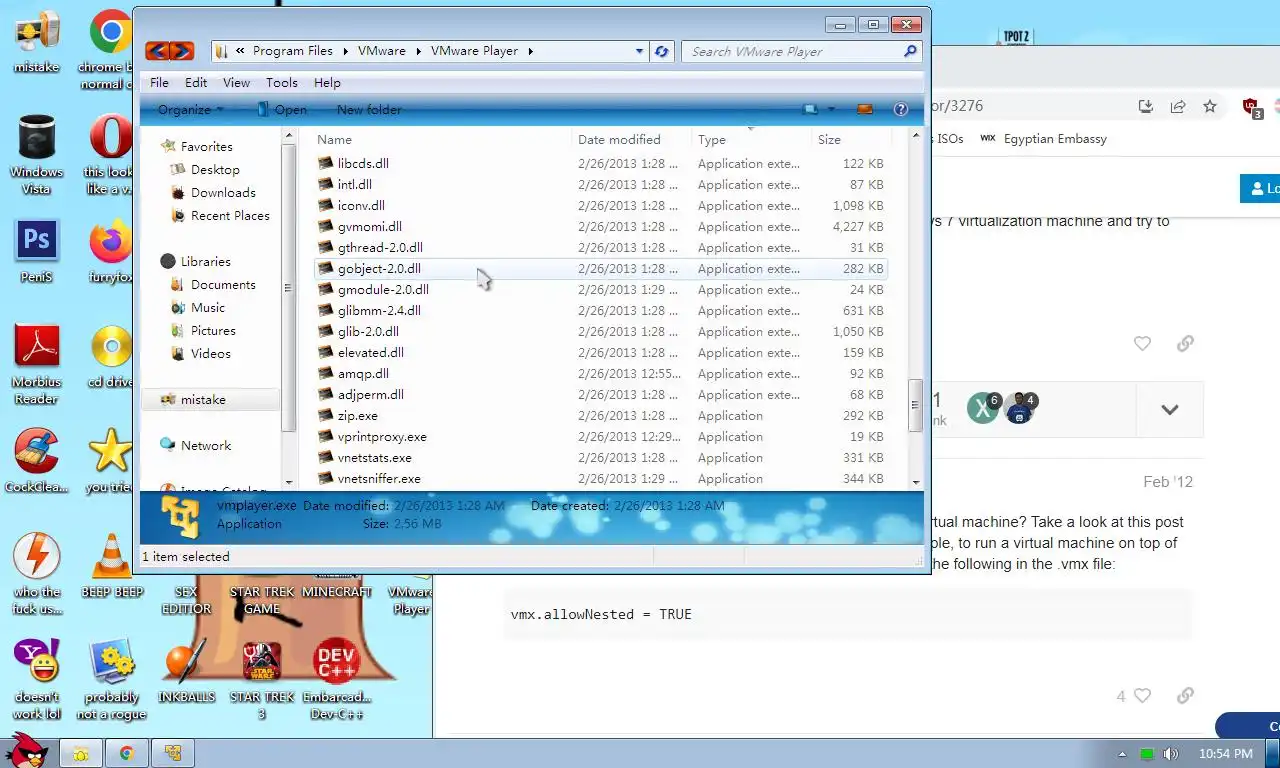This screenshot has width=1280, height=768.
Task: Open the Edit menu
Action: tap(196, 83)
